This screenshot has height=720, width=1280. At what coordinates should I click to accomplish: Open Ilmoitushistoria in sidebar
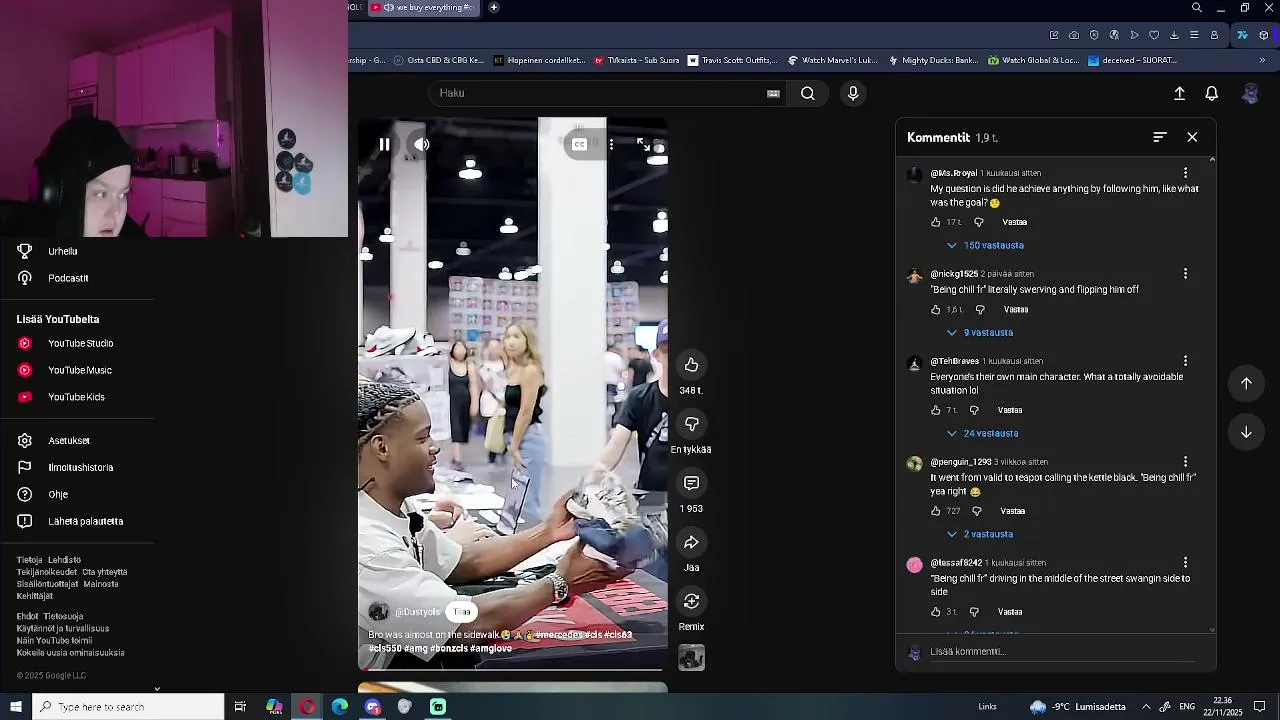click(78, 467)
